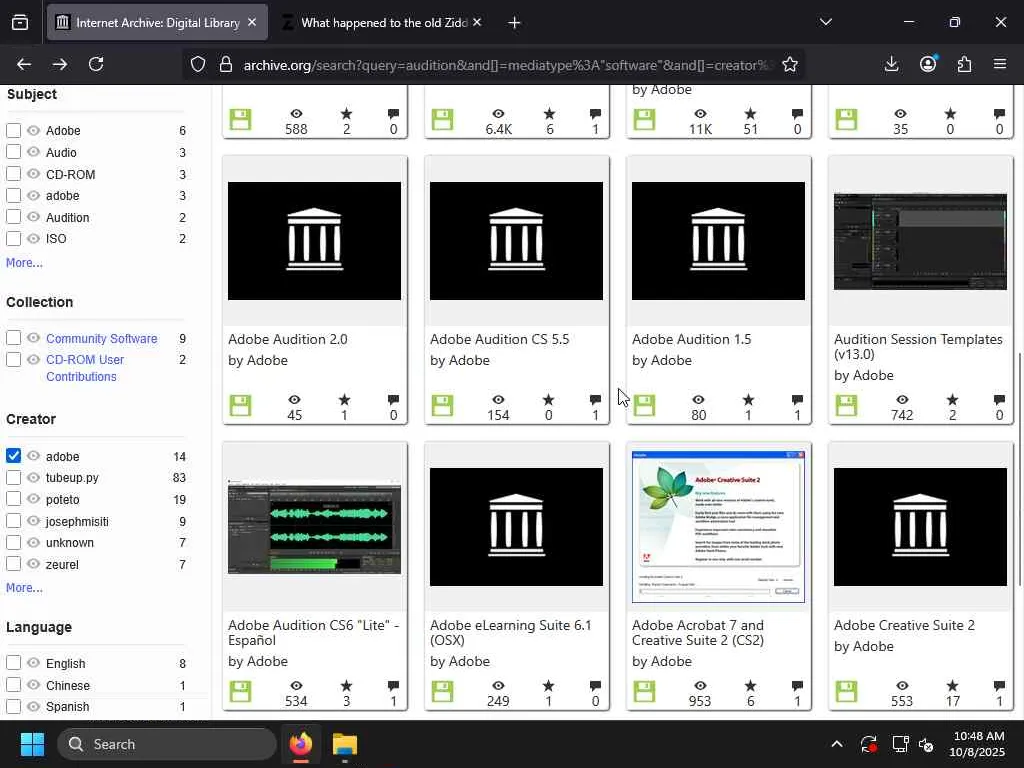
Task: Check the Audio subject checkbox
Action: tap(14, 152)
